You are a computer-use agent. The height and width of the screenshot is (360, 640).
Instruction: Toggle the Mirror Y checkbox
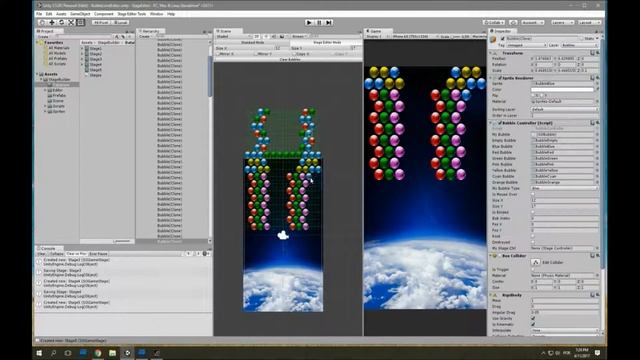tap(256, 54)
